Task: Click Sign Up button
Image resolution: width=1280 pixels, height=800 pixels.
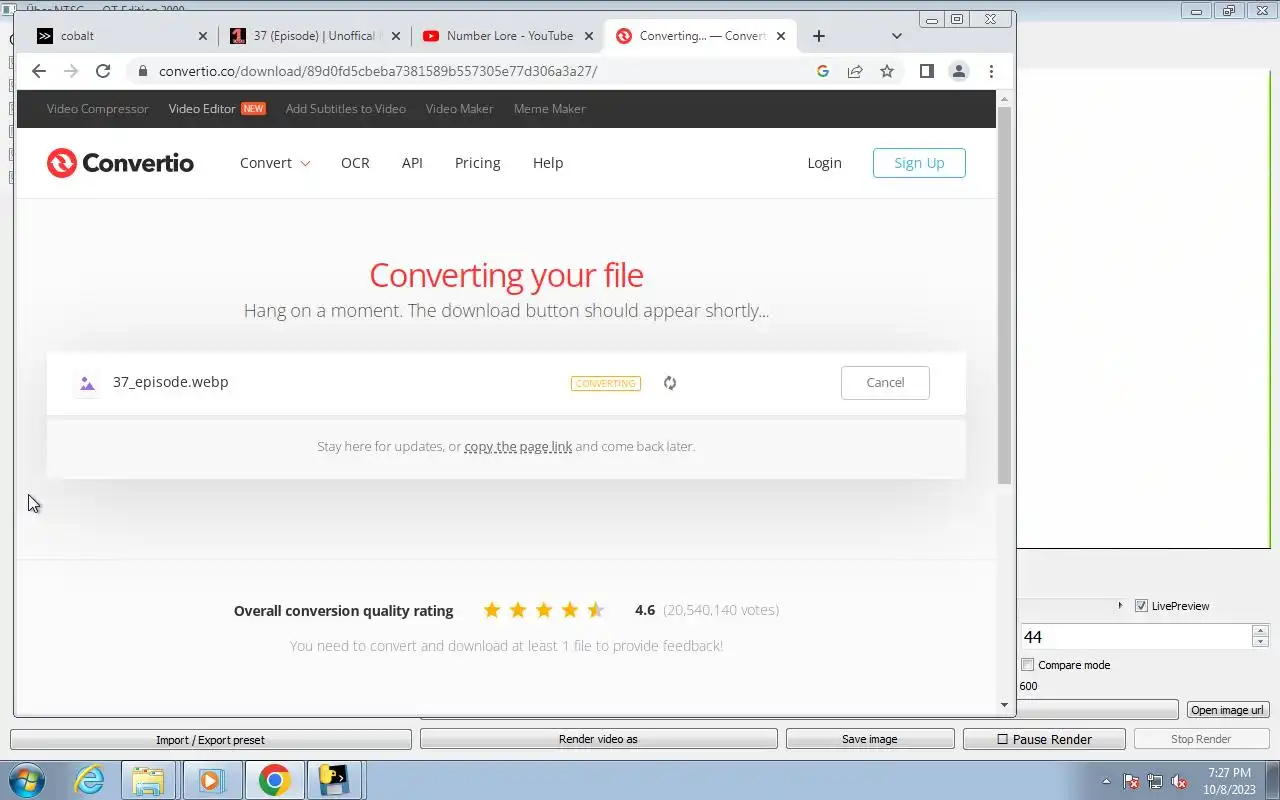Action: click(x=919, y=163)
